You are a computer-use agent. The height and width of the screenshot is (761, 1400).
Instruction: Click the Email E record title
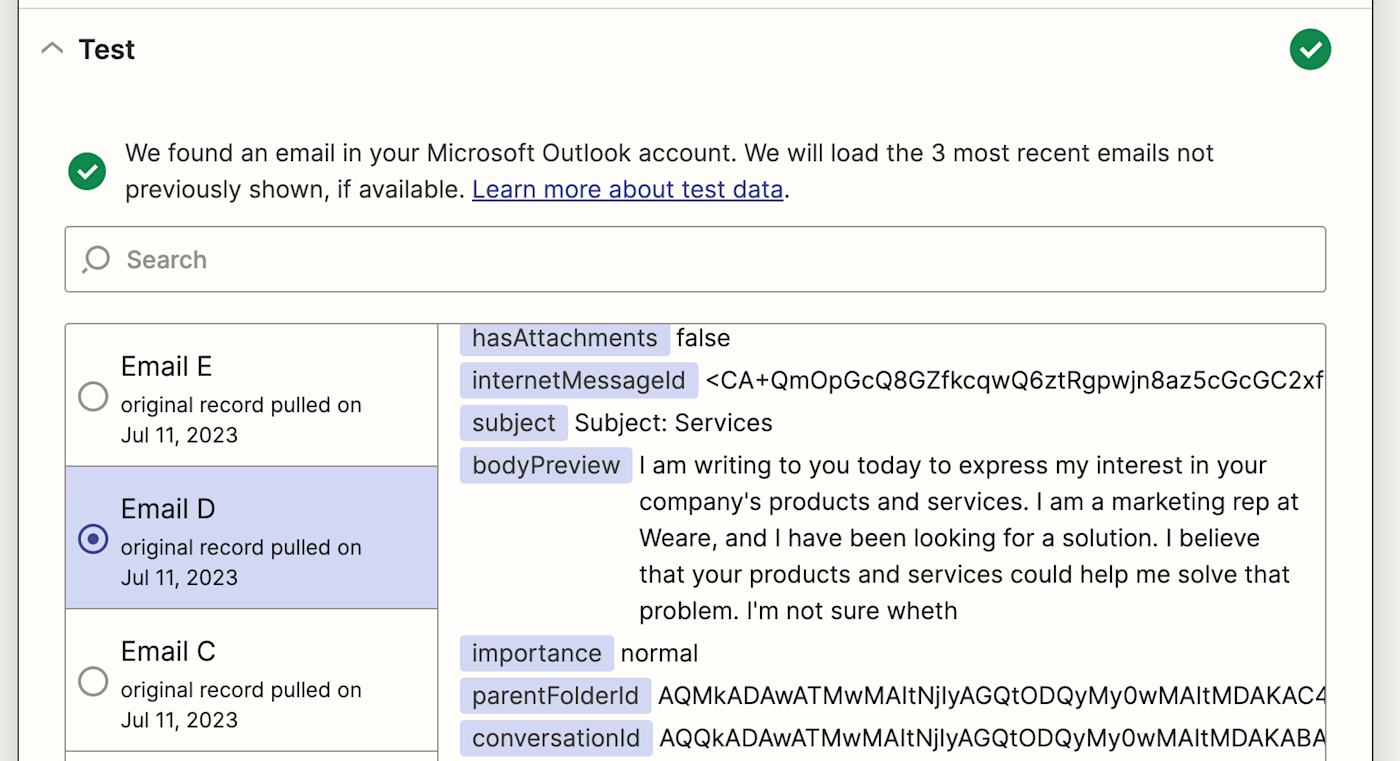tap(166, 367)
